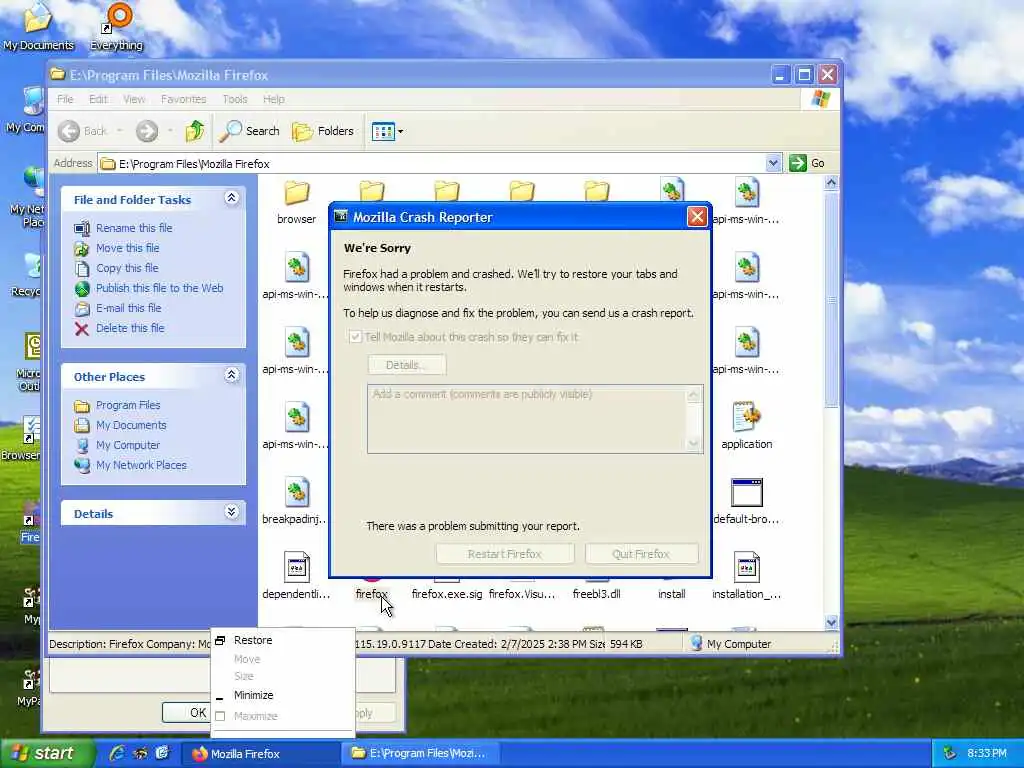Open the File menu in Explorer
Viewport: 1024px width, 768px height.
(x=65, y=99)
